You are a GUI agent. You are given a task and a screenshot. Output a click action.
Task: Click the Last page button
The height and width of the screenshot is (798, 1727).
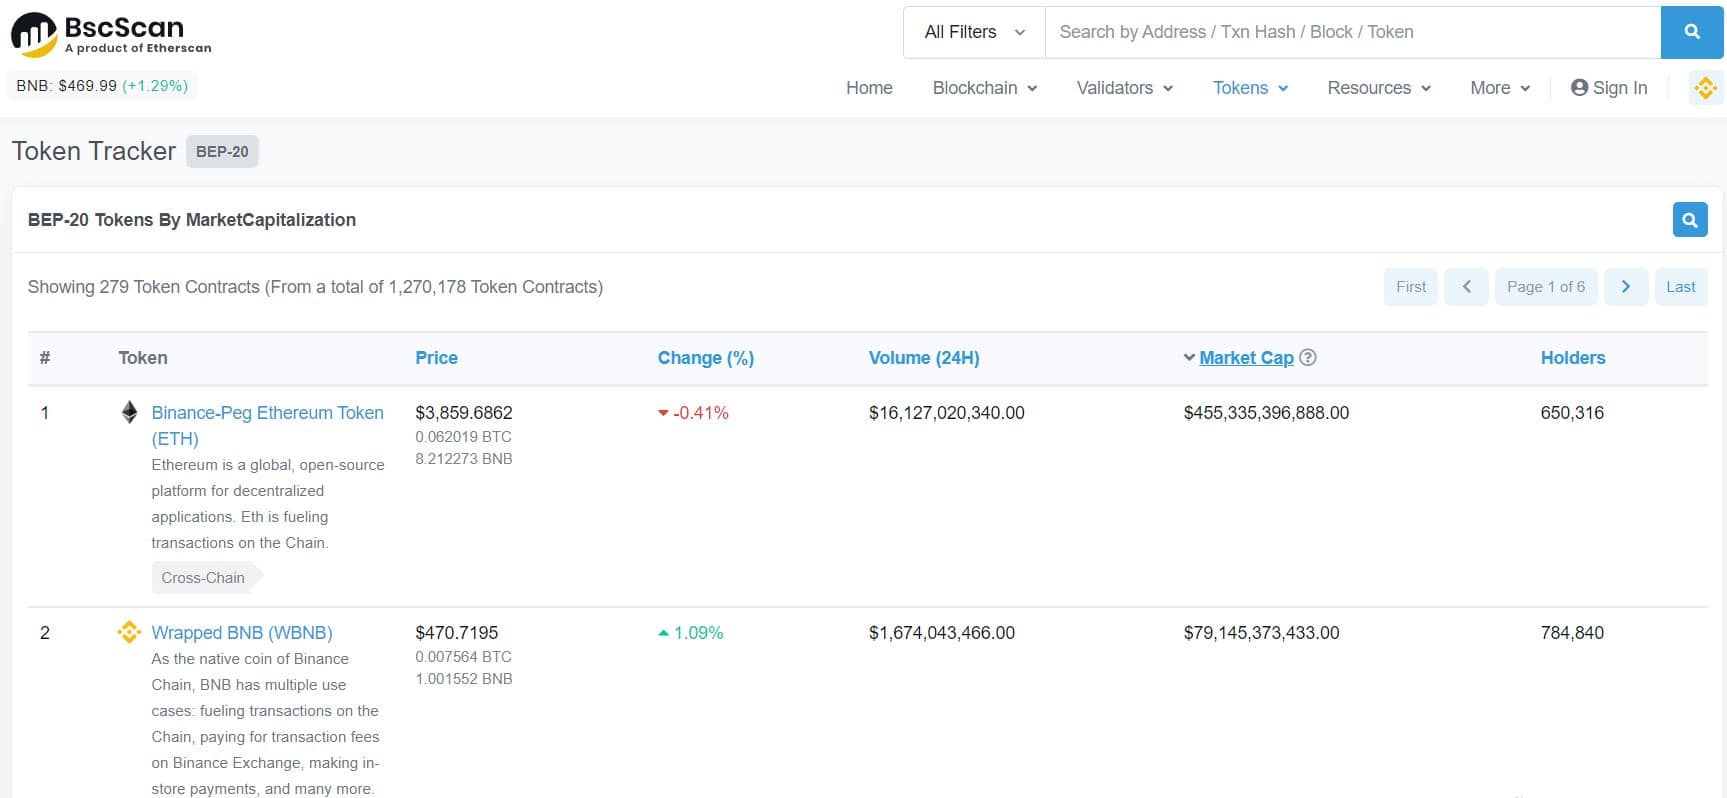1680,287
